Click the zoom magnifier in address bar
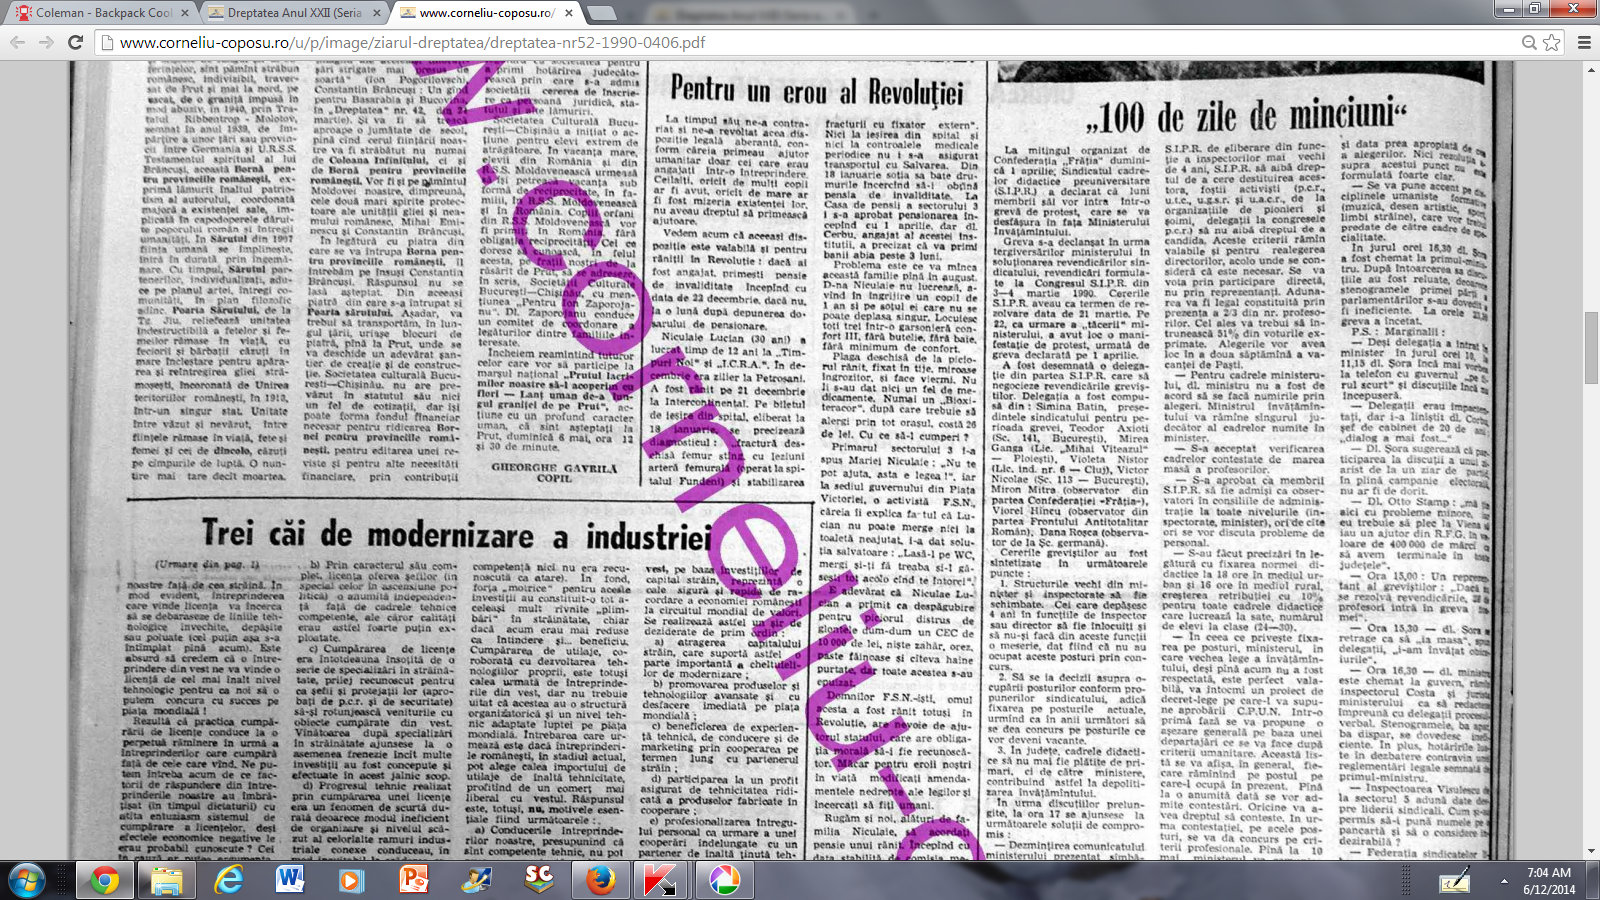 click(1528, 42)
